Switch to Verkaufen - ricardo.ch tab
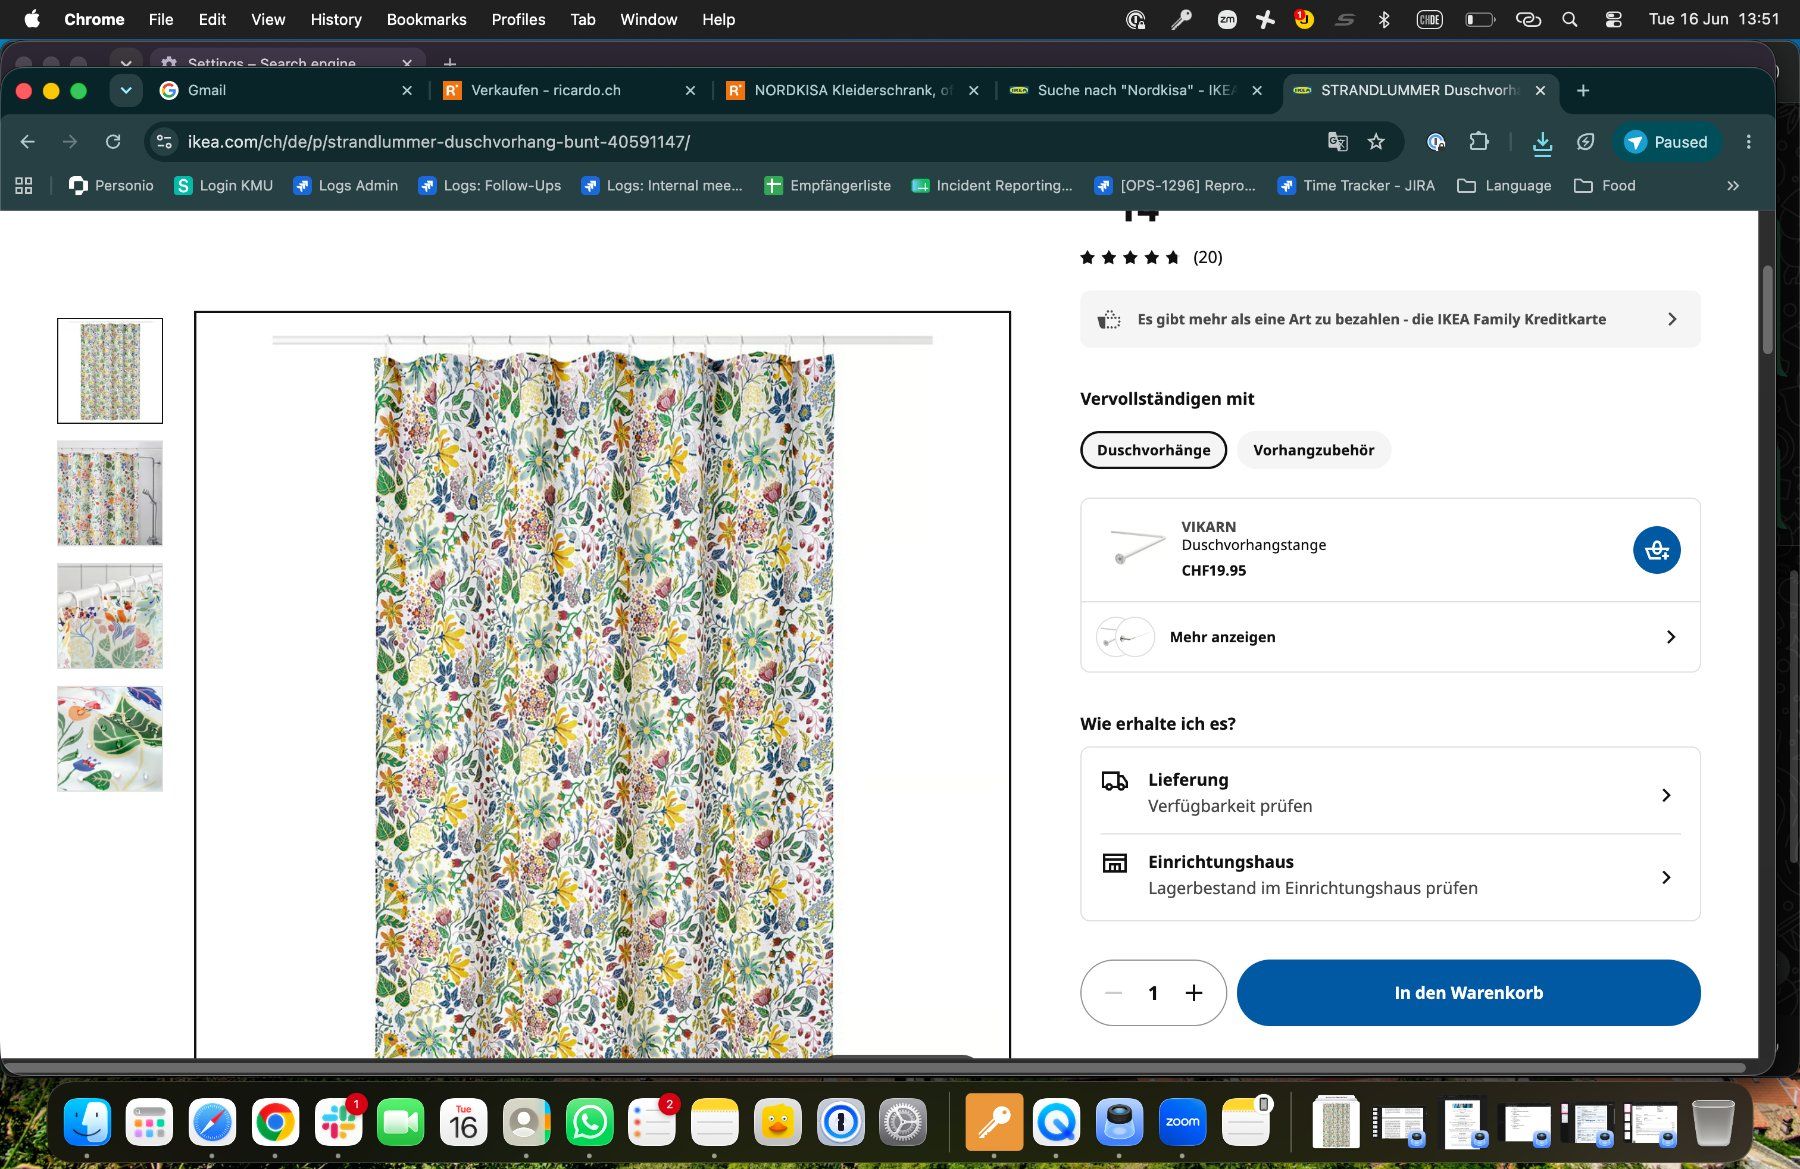Screen dimensions: 1800x1169 tap(568, 90)
